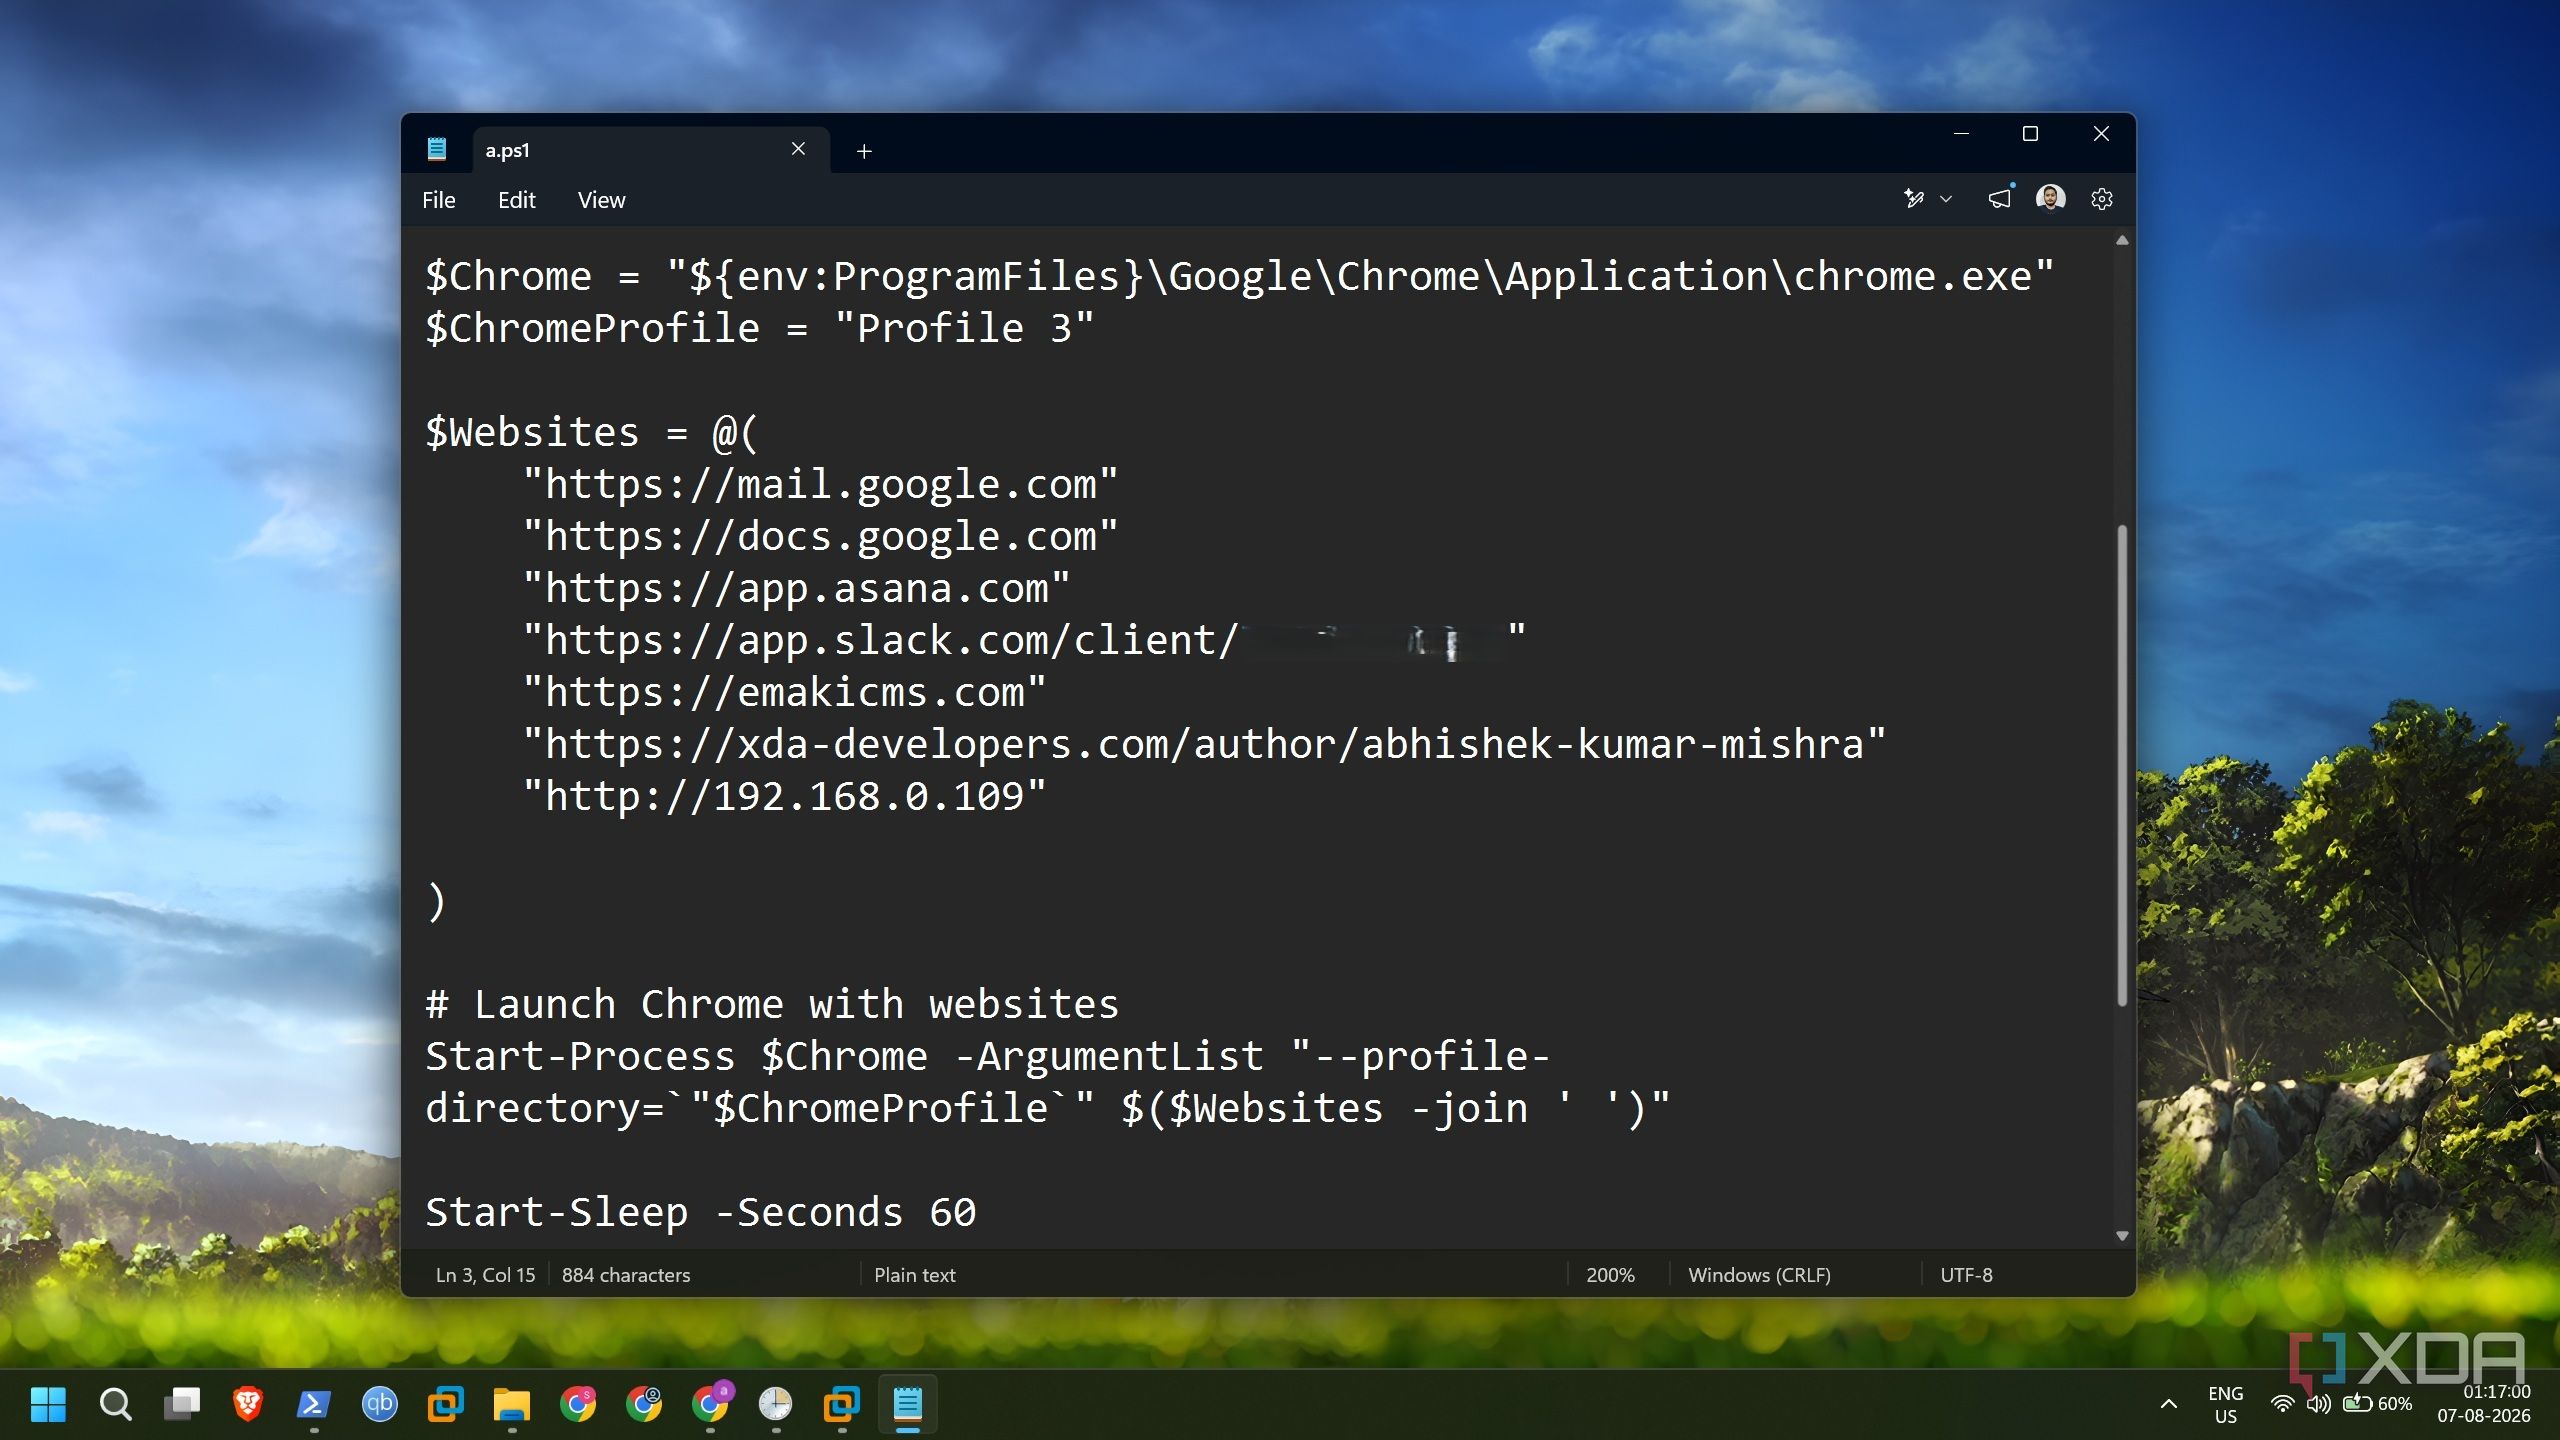Screen dimensions: 2560x1440
Task: Click the Windows (CRLF) status entry
Action: (1759, 1275)
